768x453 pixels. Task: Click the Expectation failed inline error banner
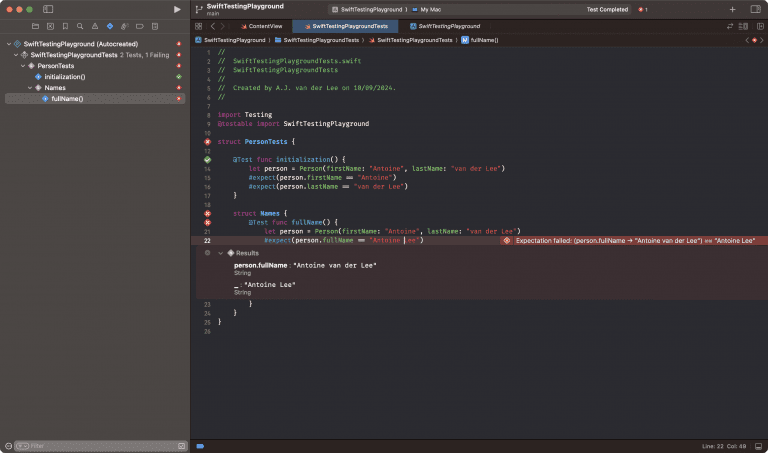(x=634, y=240)
